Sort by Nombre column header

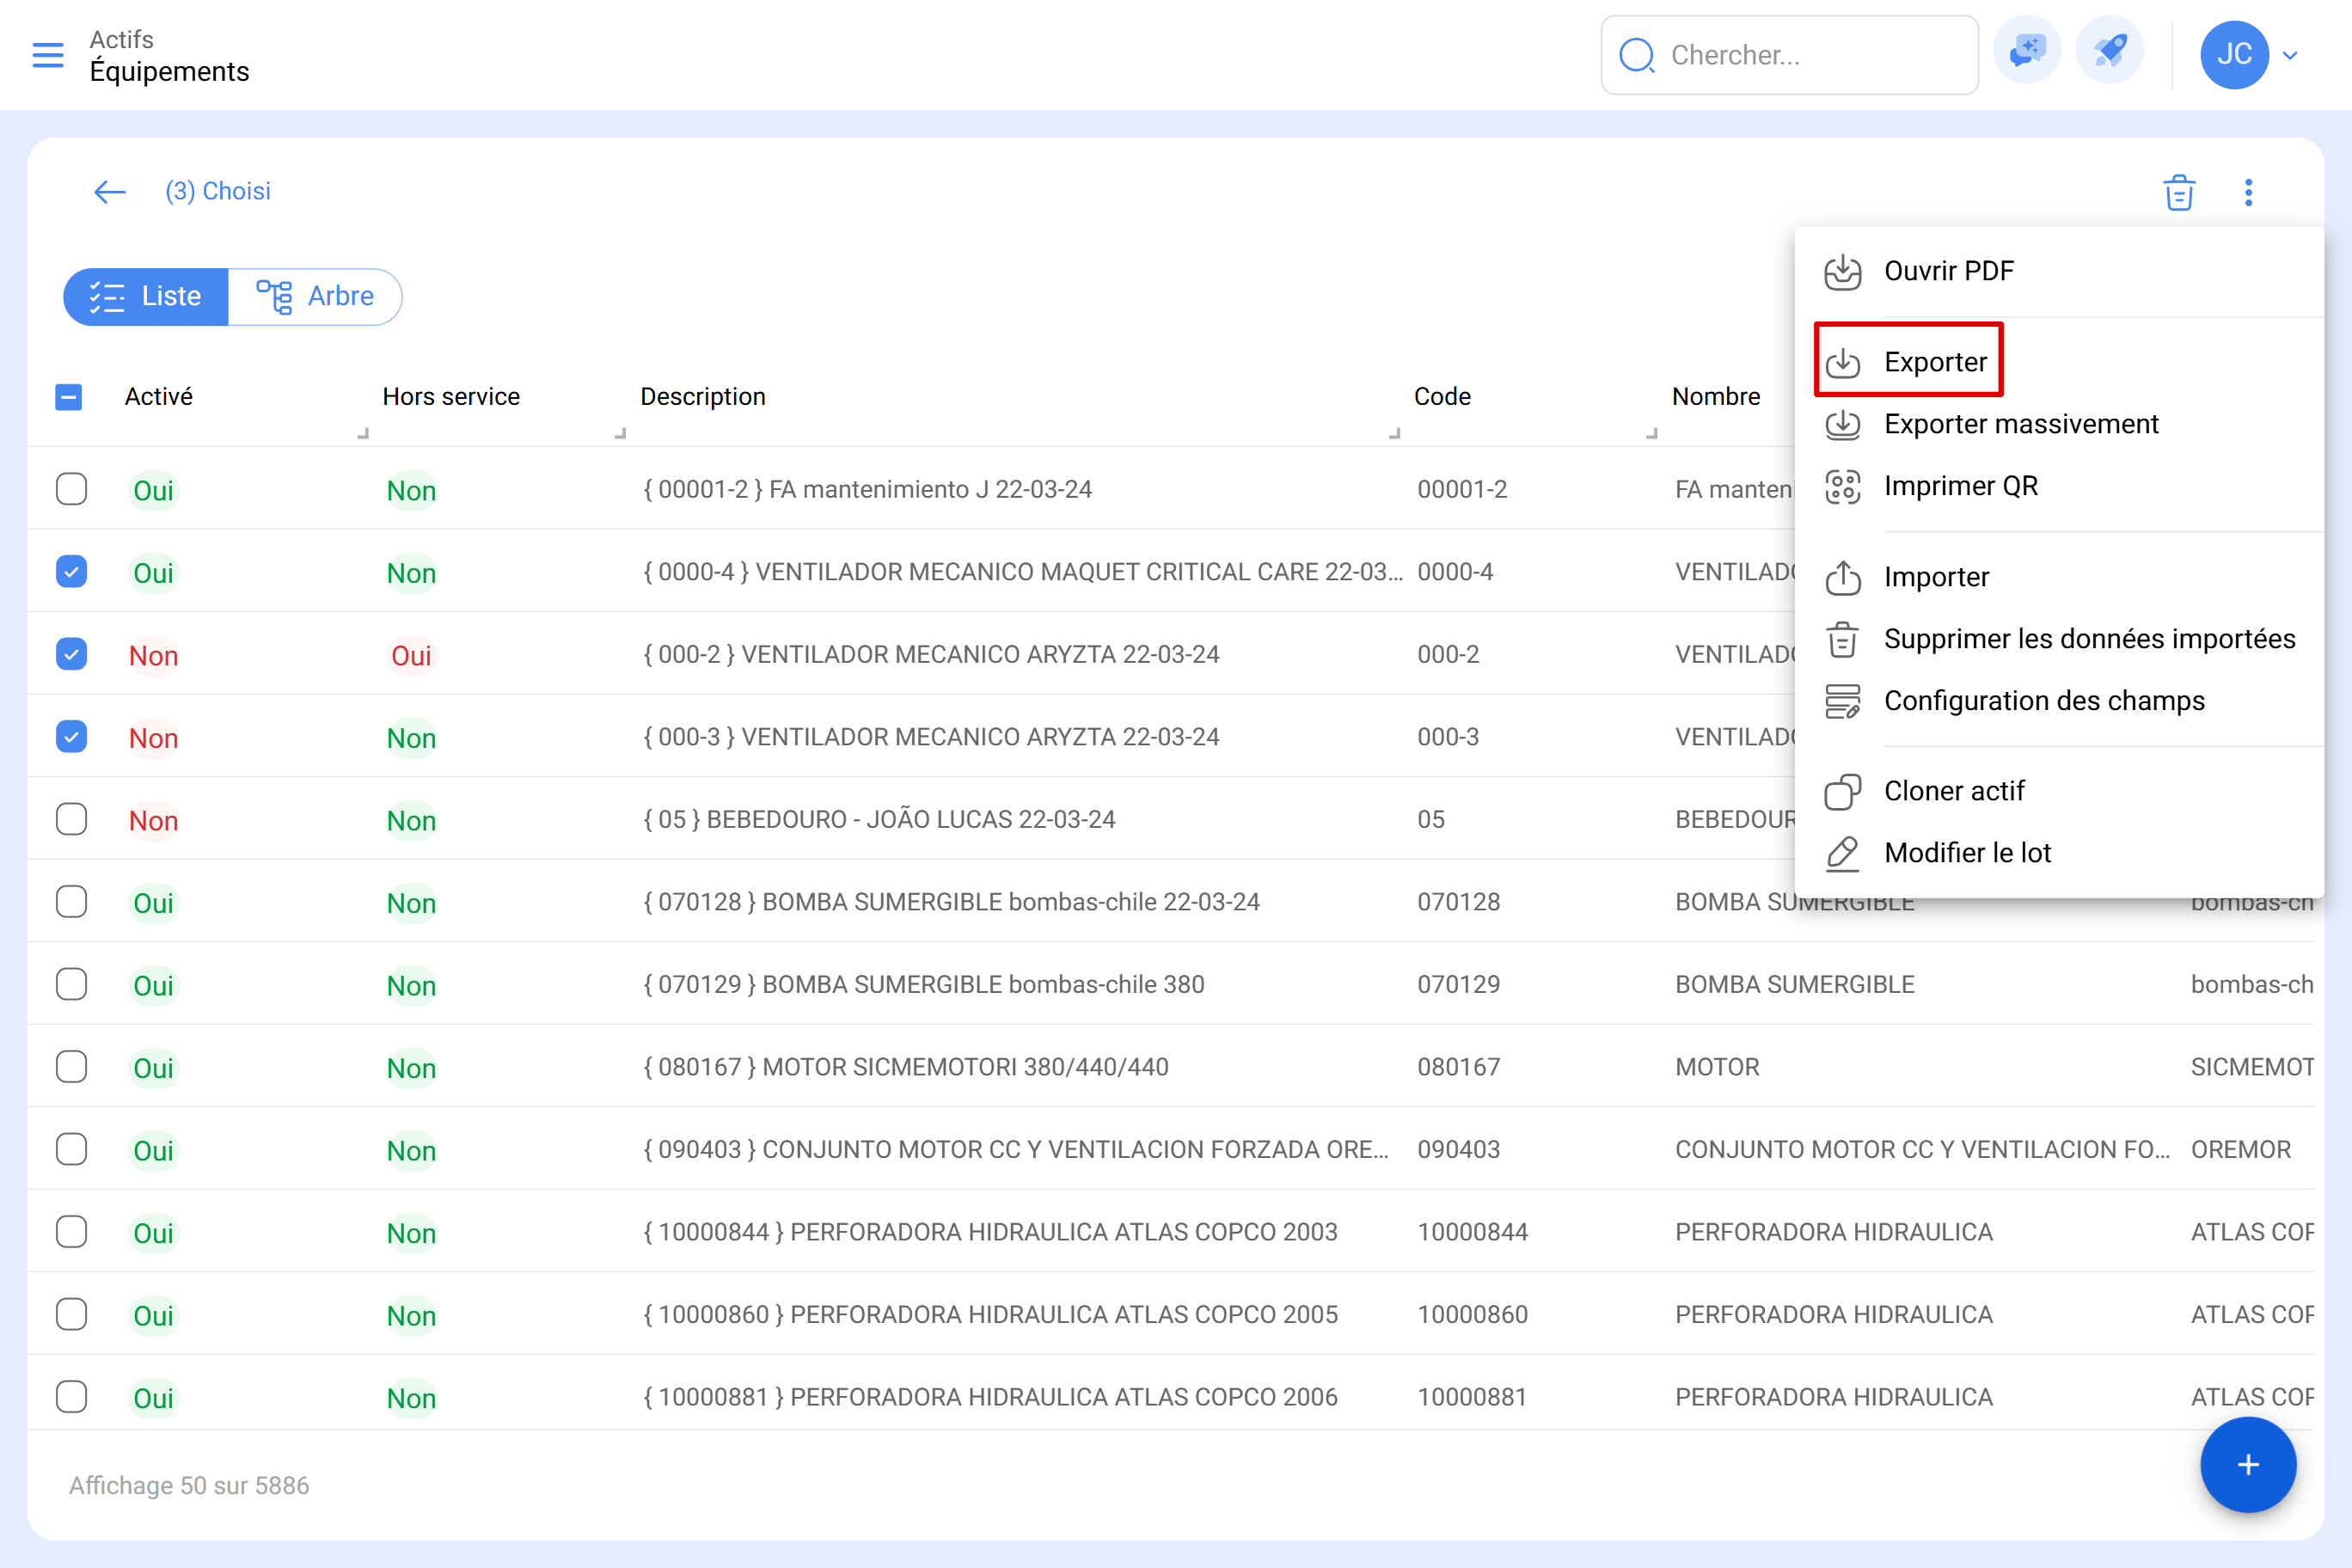point(1716,397)
